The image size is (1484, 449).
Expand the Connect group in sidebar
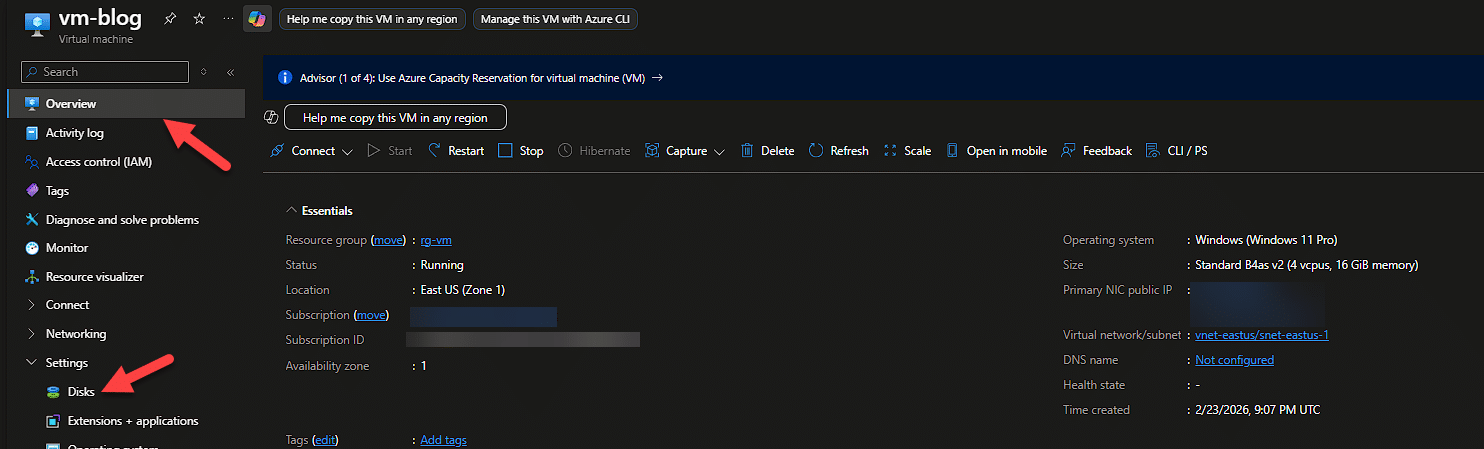[x=32, y=305]
